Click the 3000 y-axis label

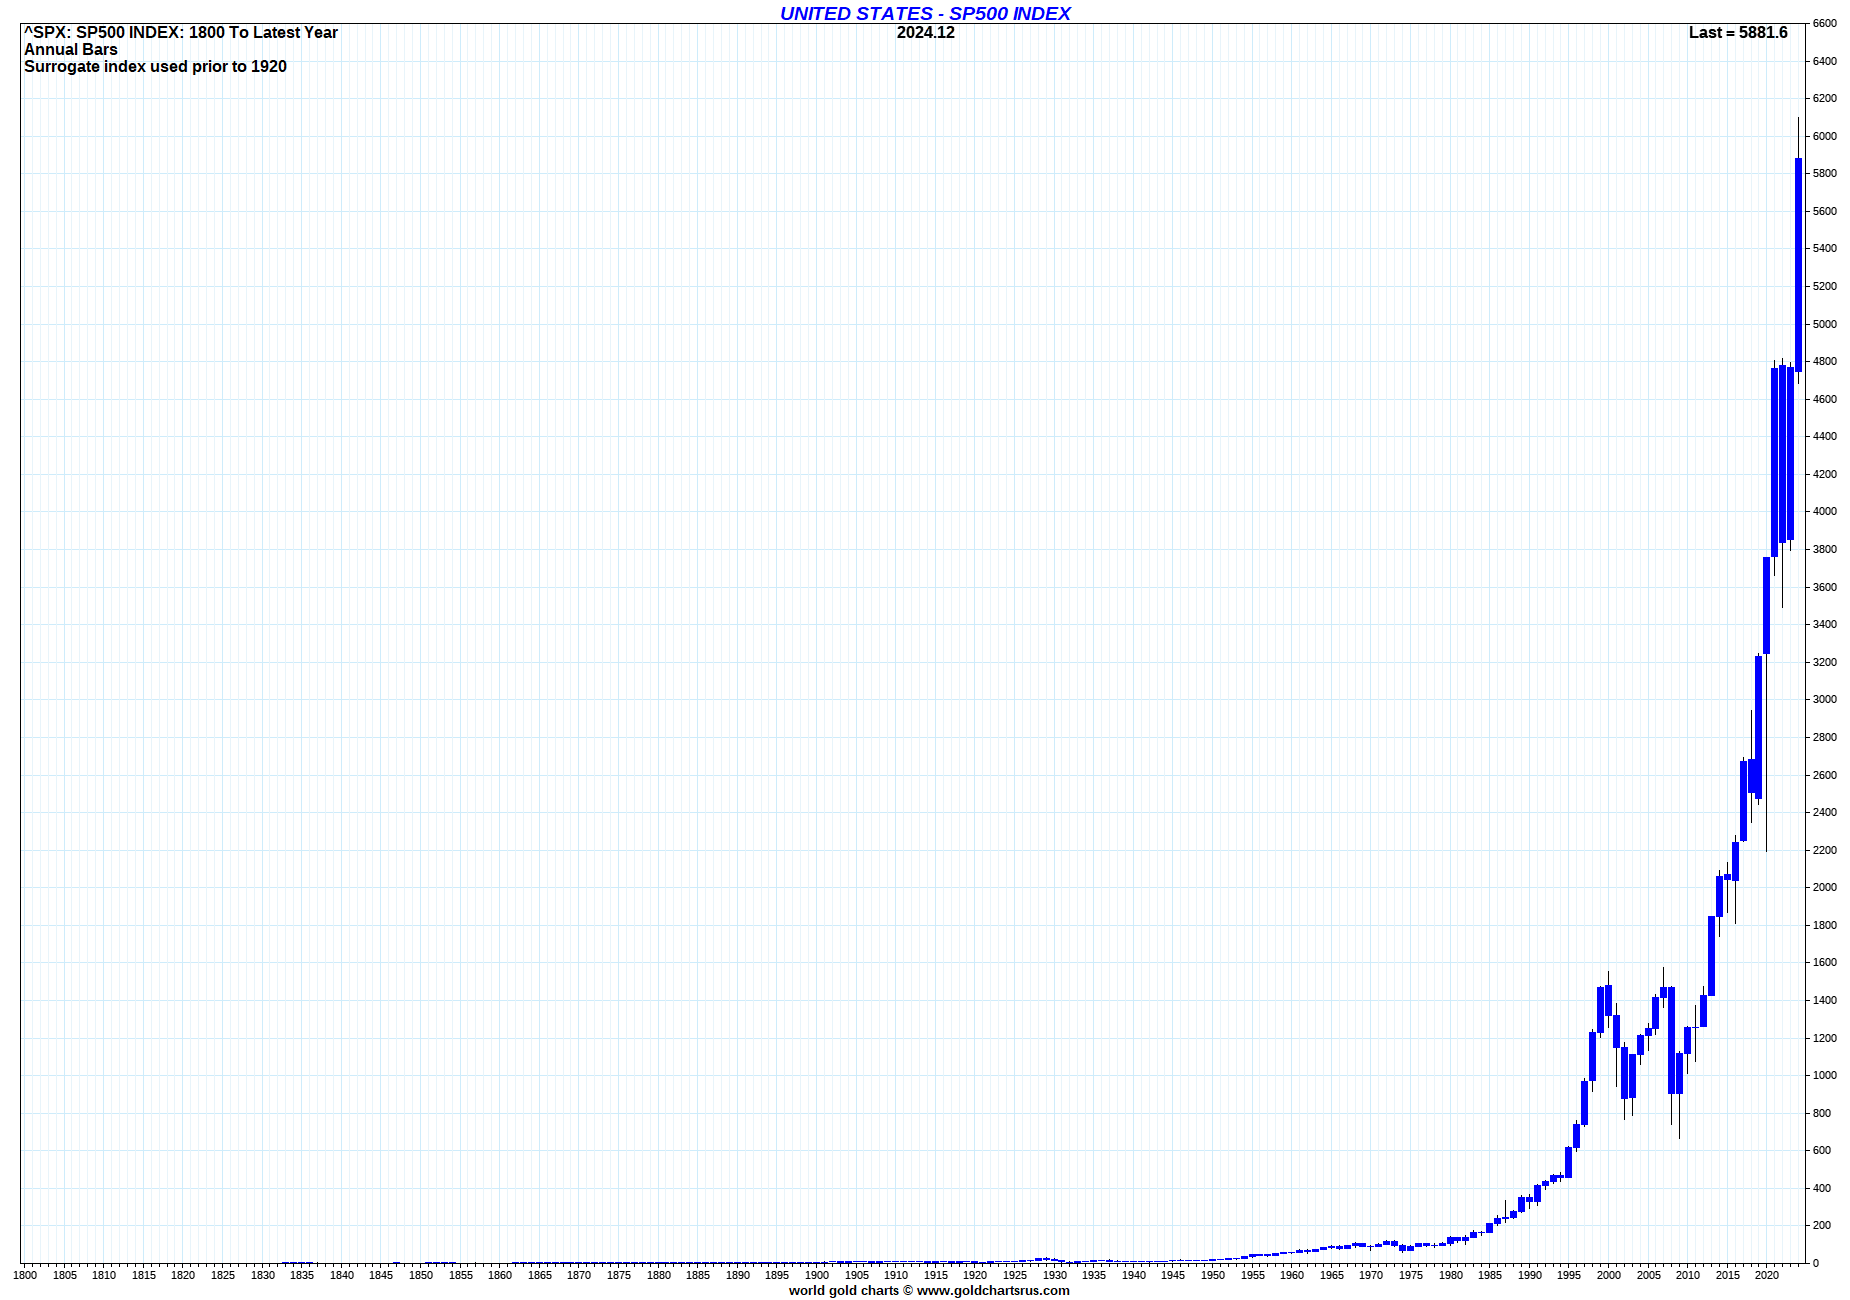[1825, 699]
